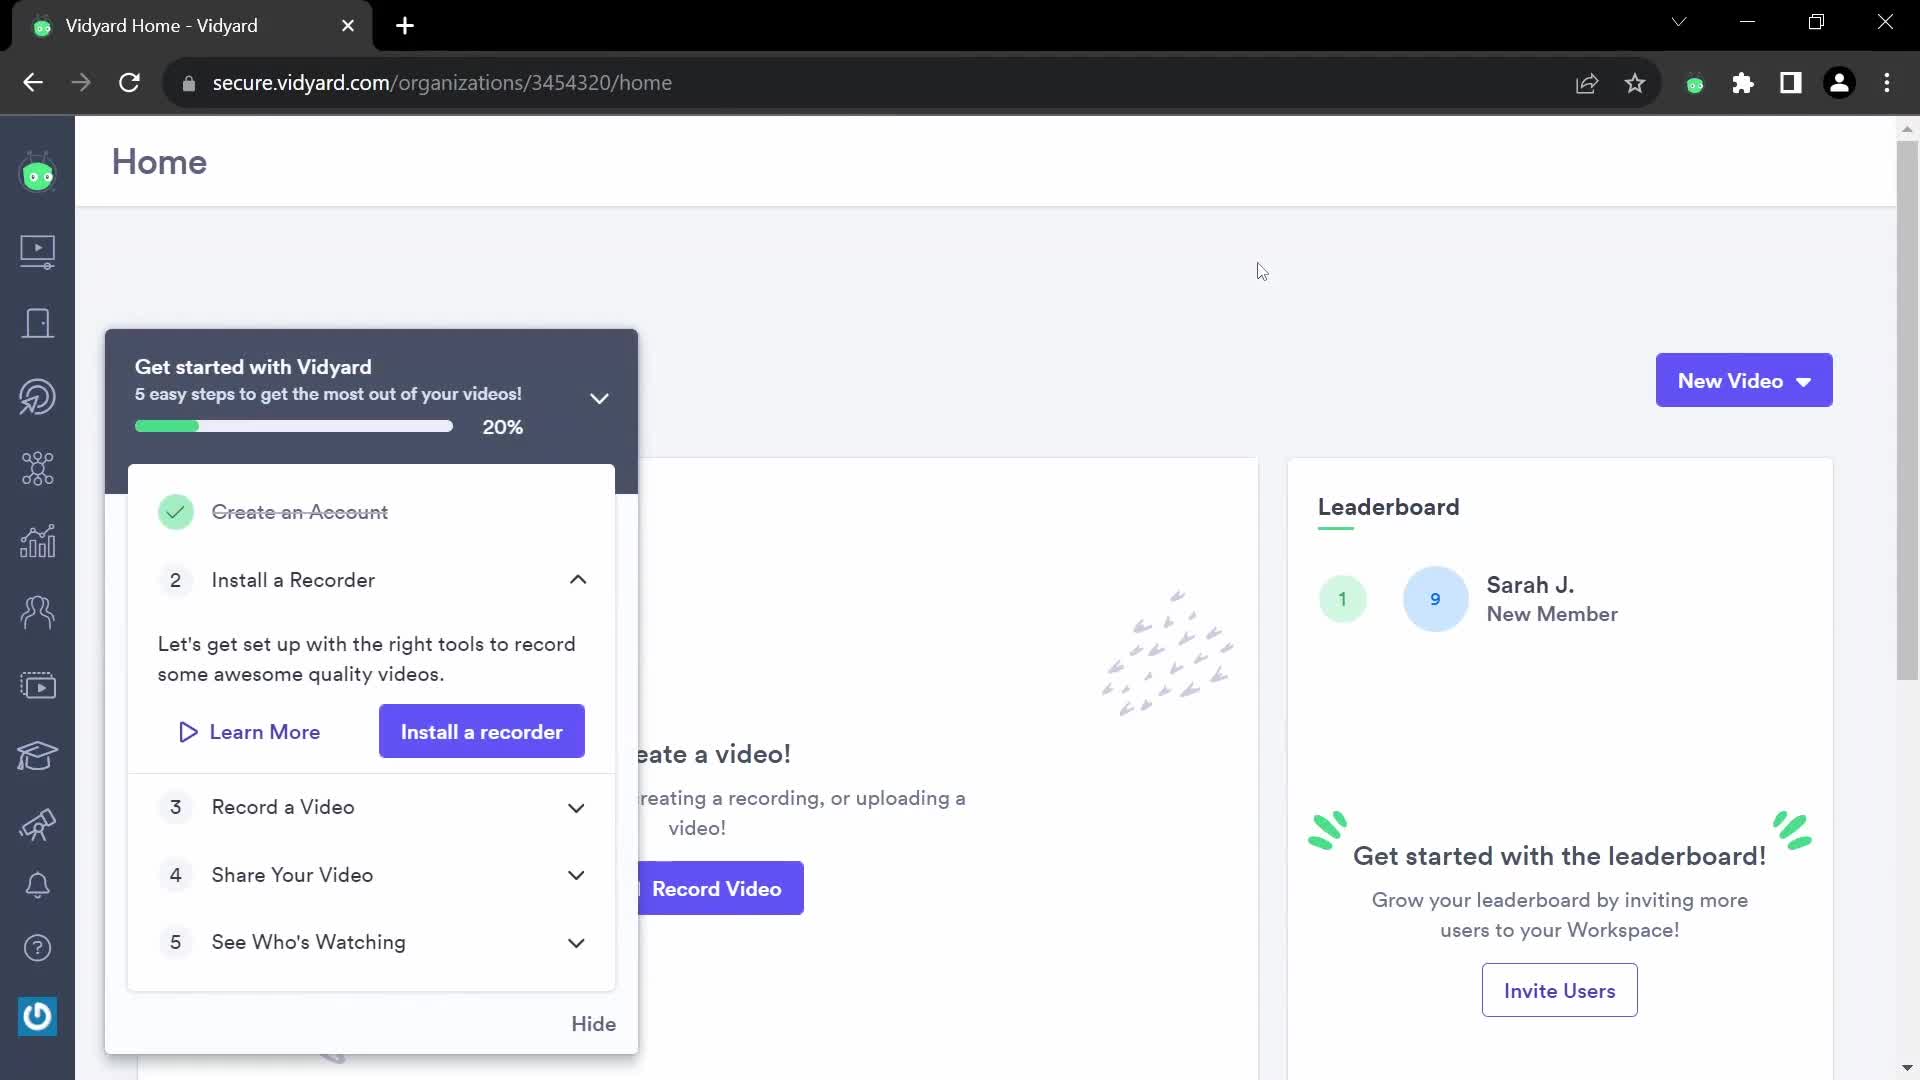
Task: Expand step 4 'Share Your Video' section
Action: (x=373, y=874)
